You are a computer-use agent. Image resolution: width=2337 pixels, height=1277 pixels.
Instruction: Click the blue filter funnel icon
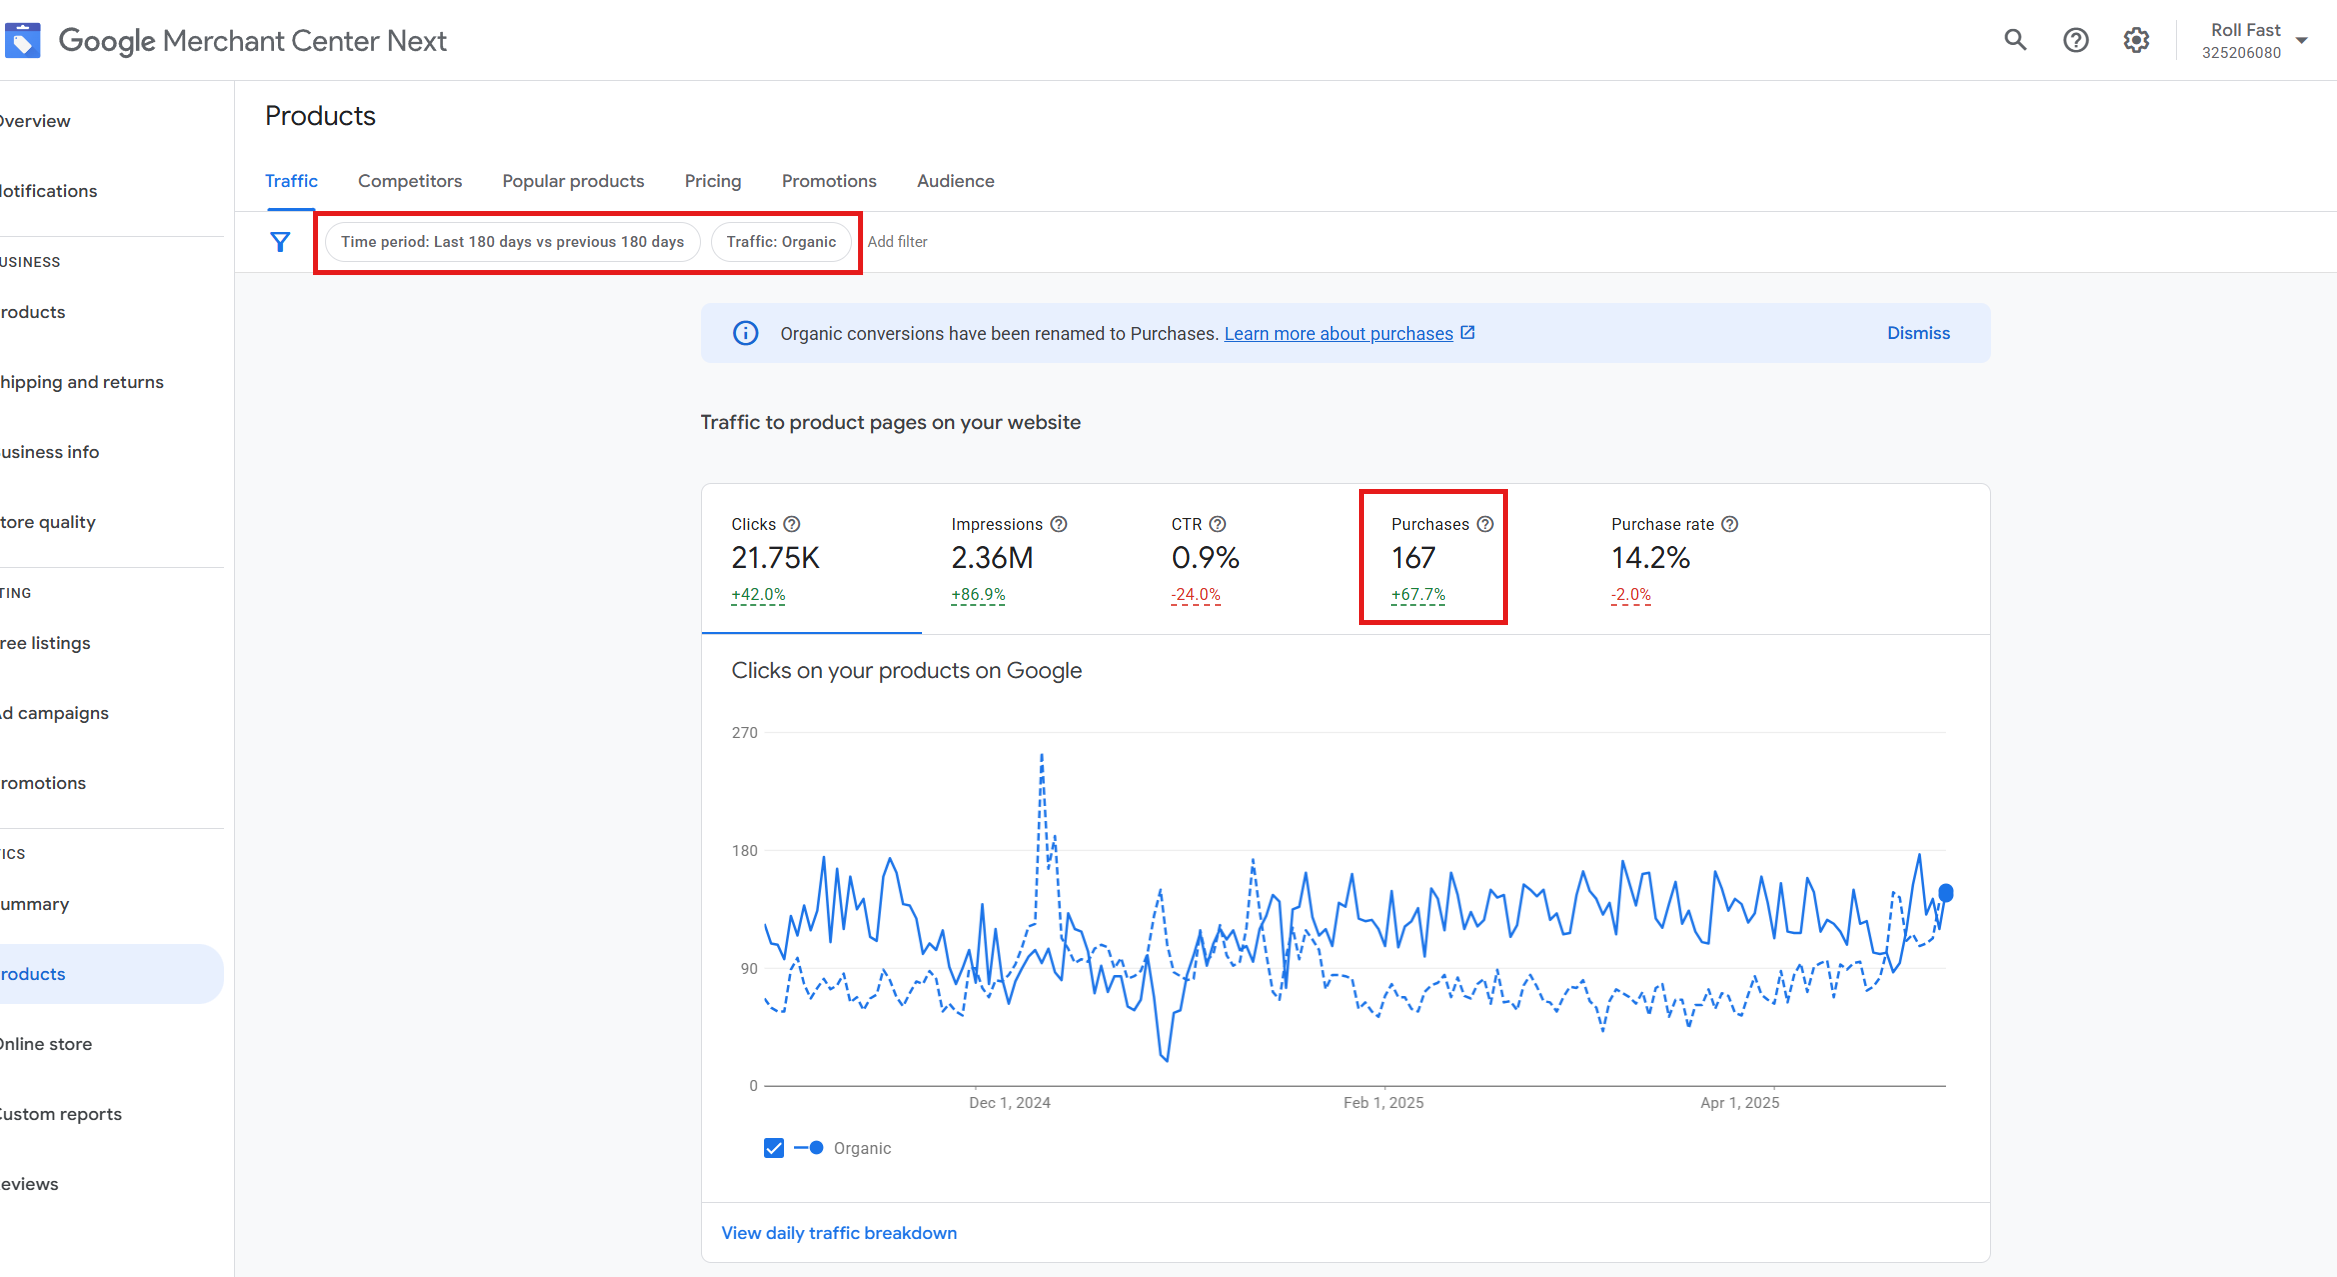tap(280, 242)
